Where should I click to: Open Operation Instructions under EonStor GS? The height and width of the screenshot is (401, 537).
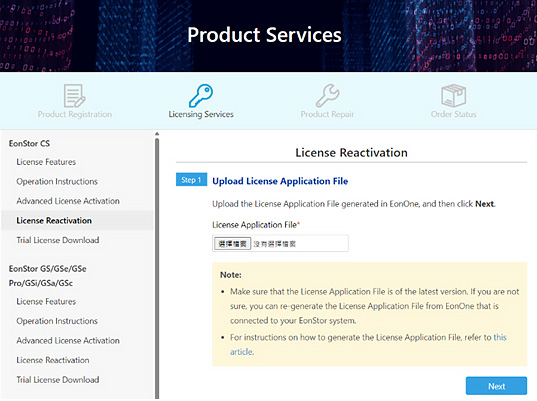[x=57, y=321]
